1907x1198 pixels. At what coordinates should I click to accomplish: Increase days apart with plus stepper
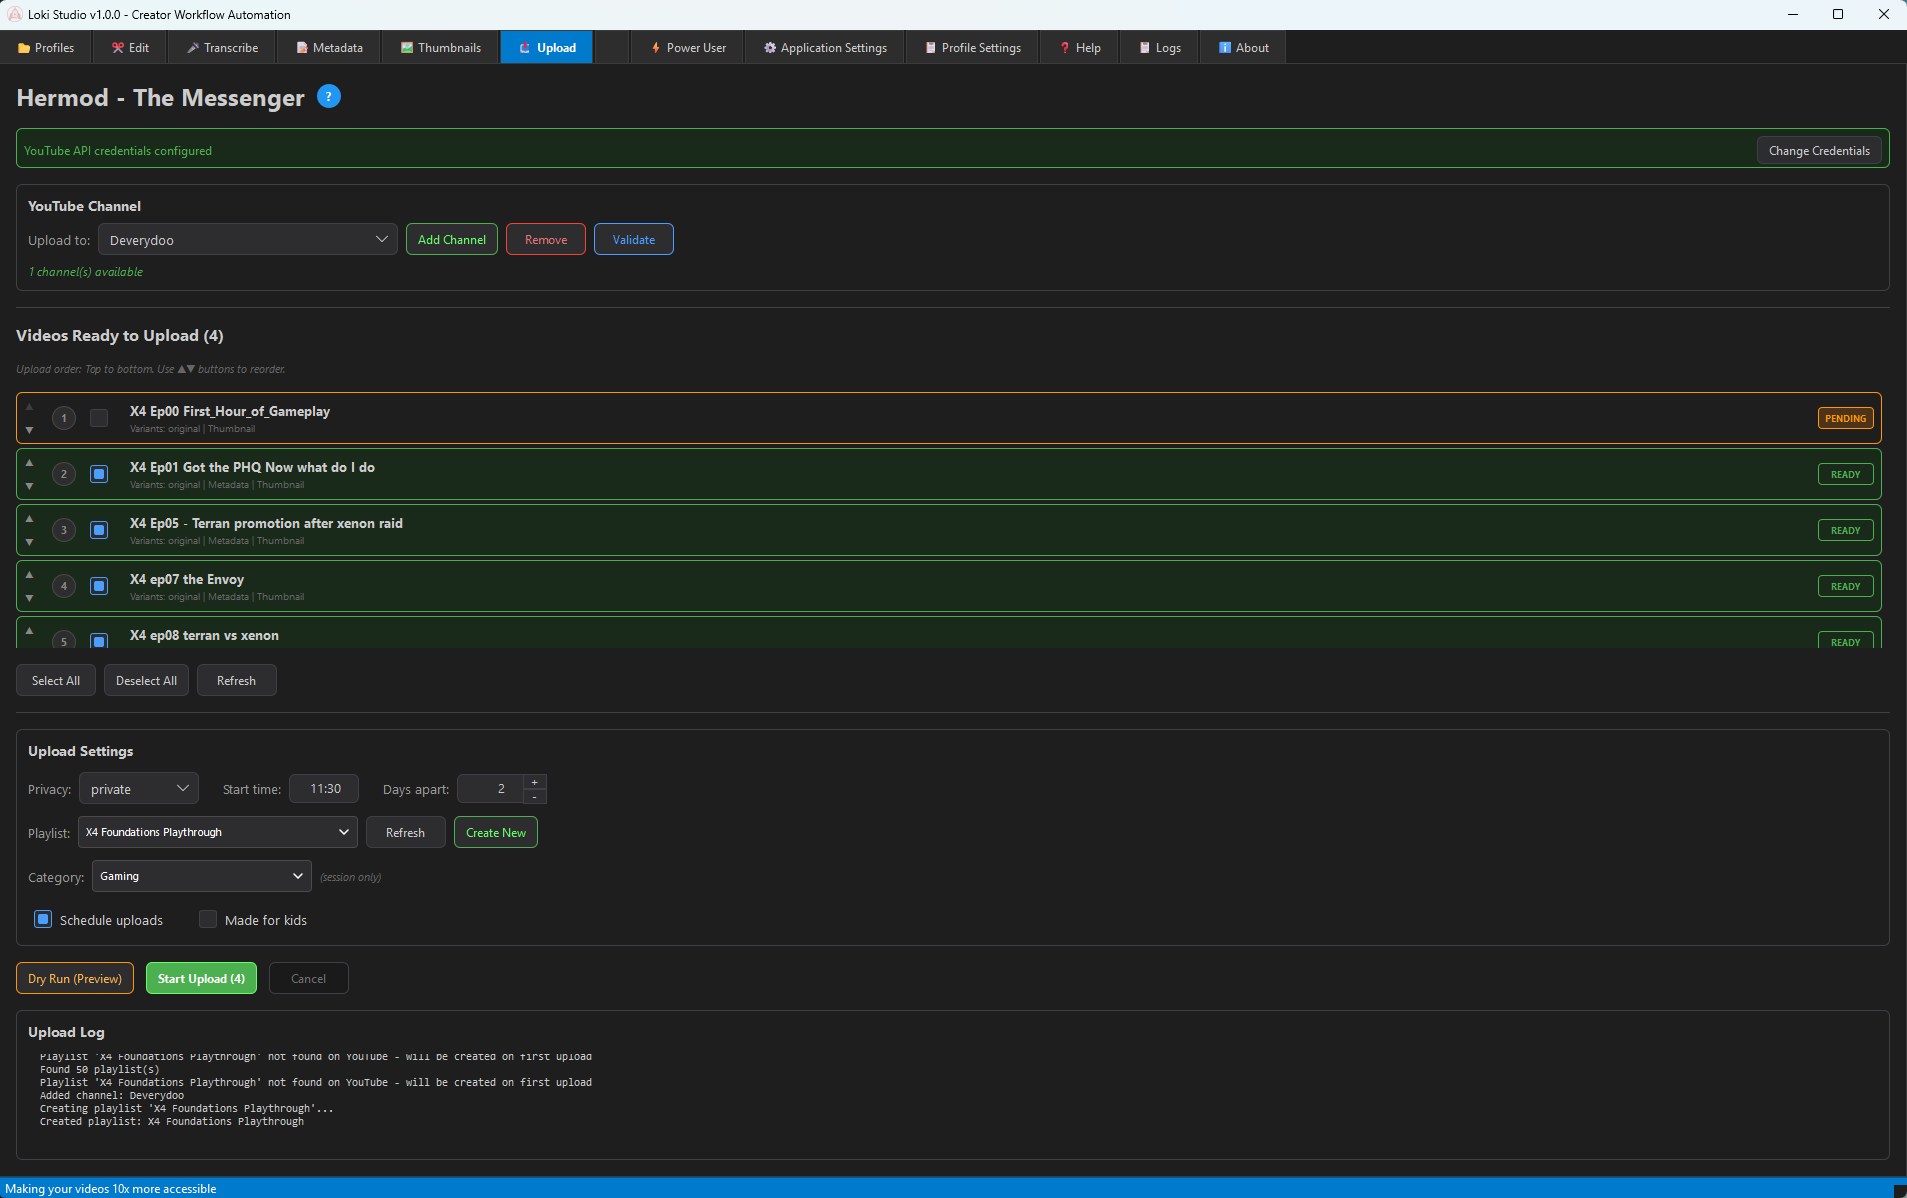pos(535,782)
